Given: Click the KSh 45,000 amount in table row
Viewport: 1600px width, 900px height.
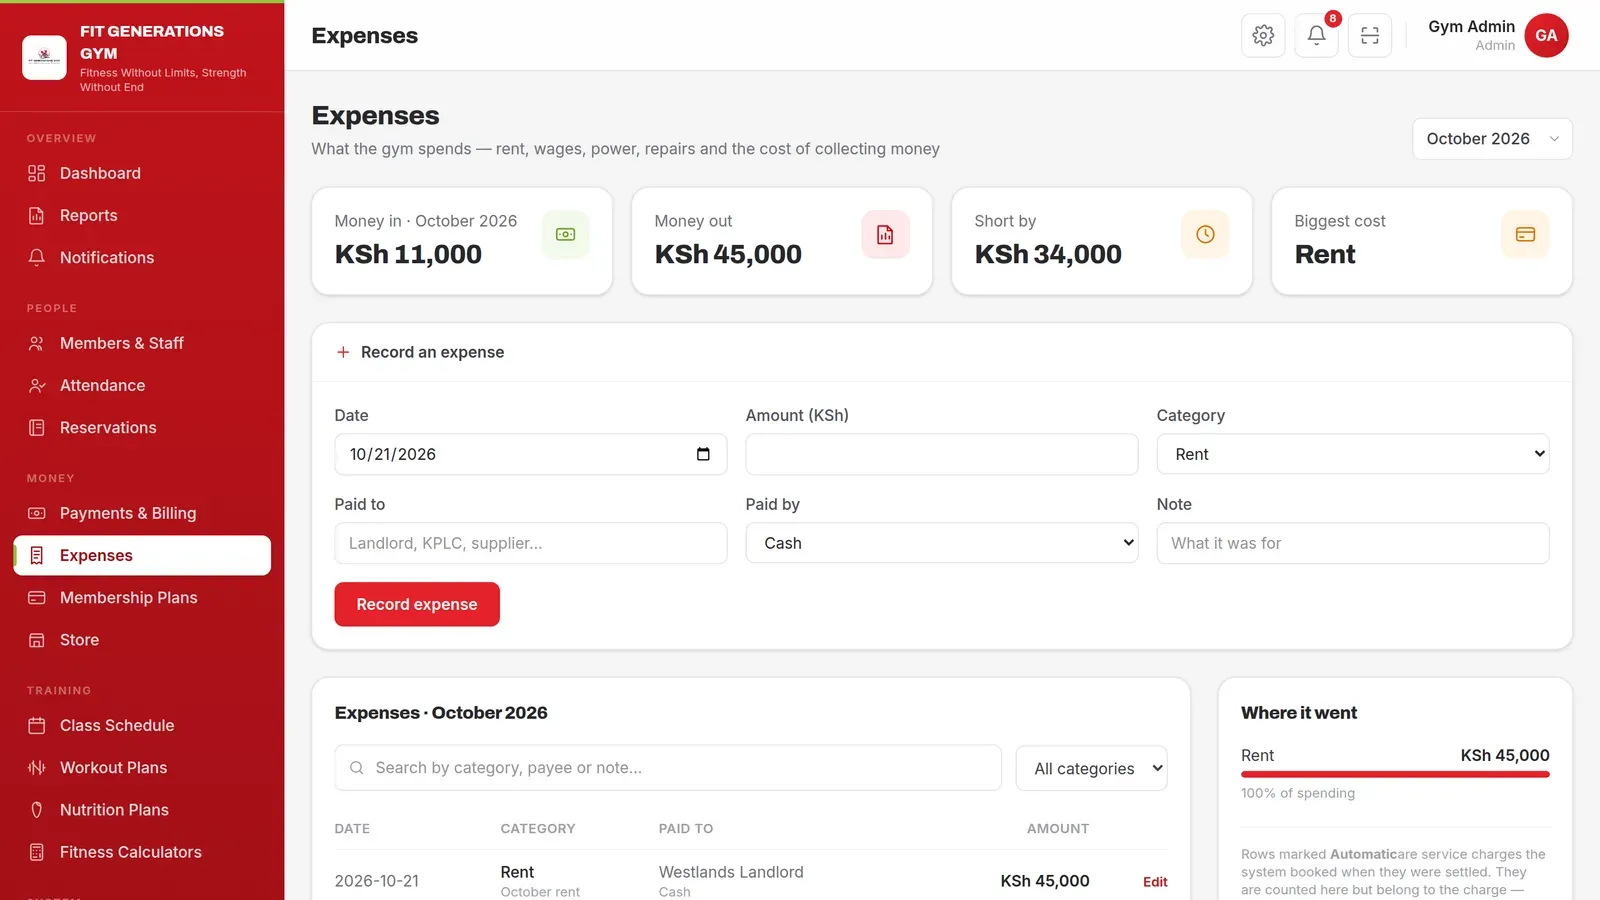Looking at the screenshot, I should (x=1045, y=881).
